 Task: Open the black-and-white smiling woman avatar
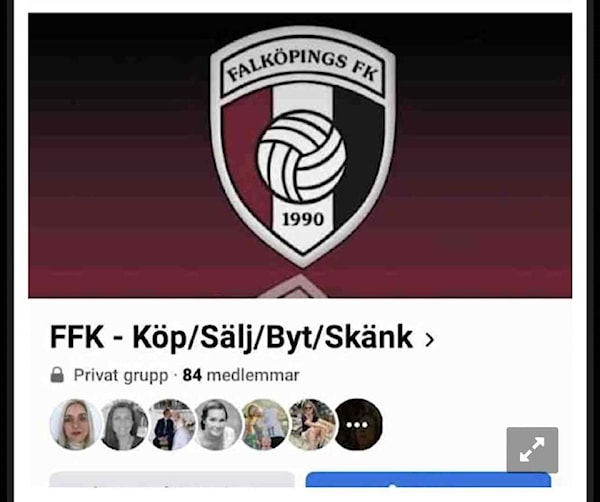tap(218, 424)
